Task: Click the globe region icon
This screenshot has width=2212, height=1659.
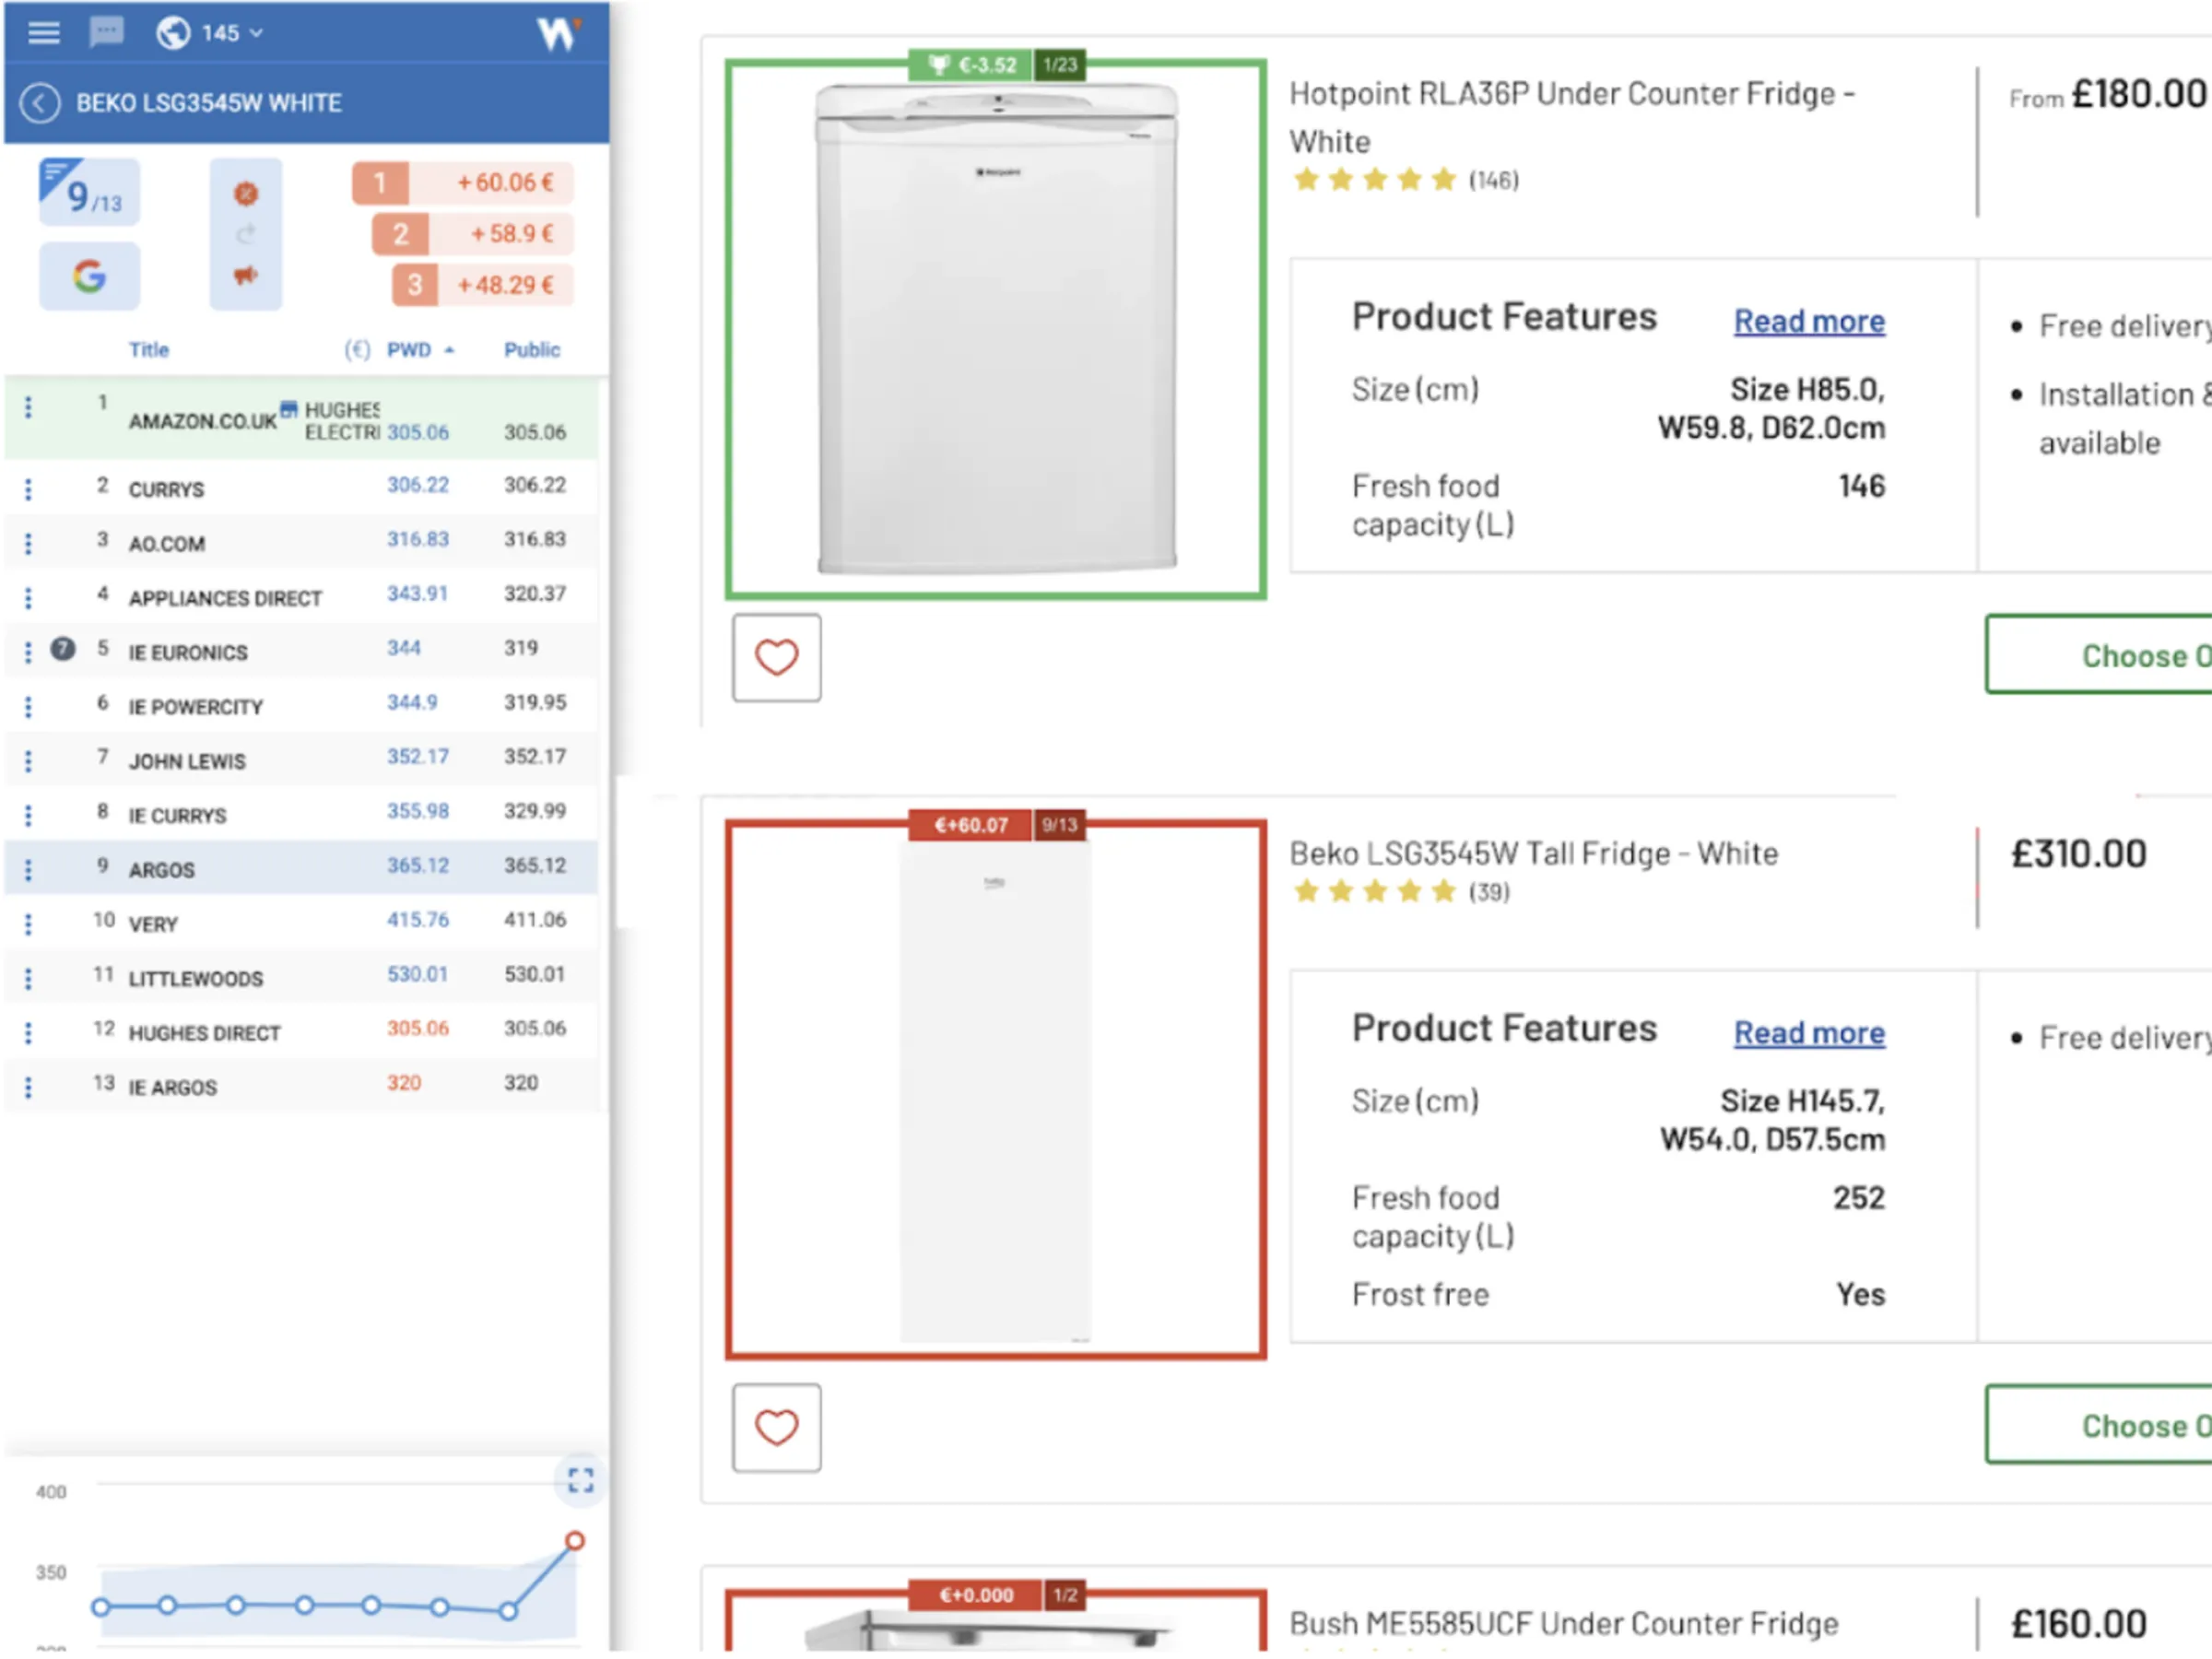Action: pos(176,31)
